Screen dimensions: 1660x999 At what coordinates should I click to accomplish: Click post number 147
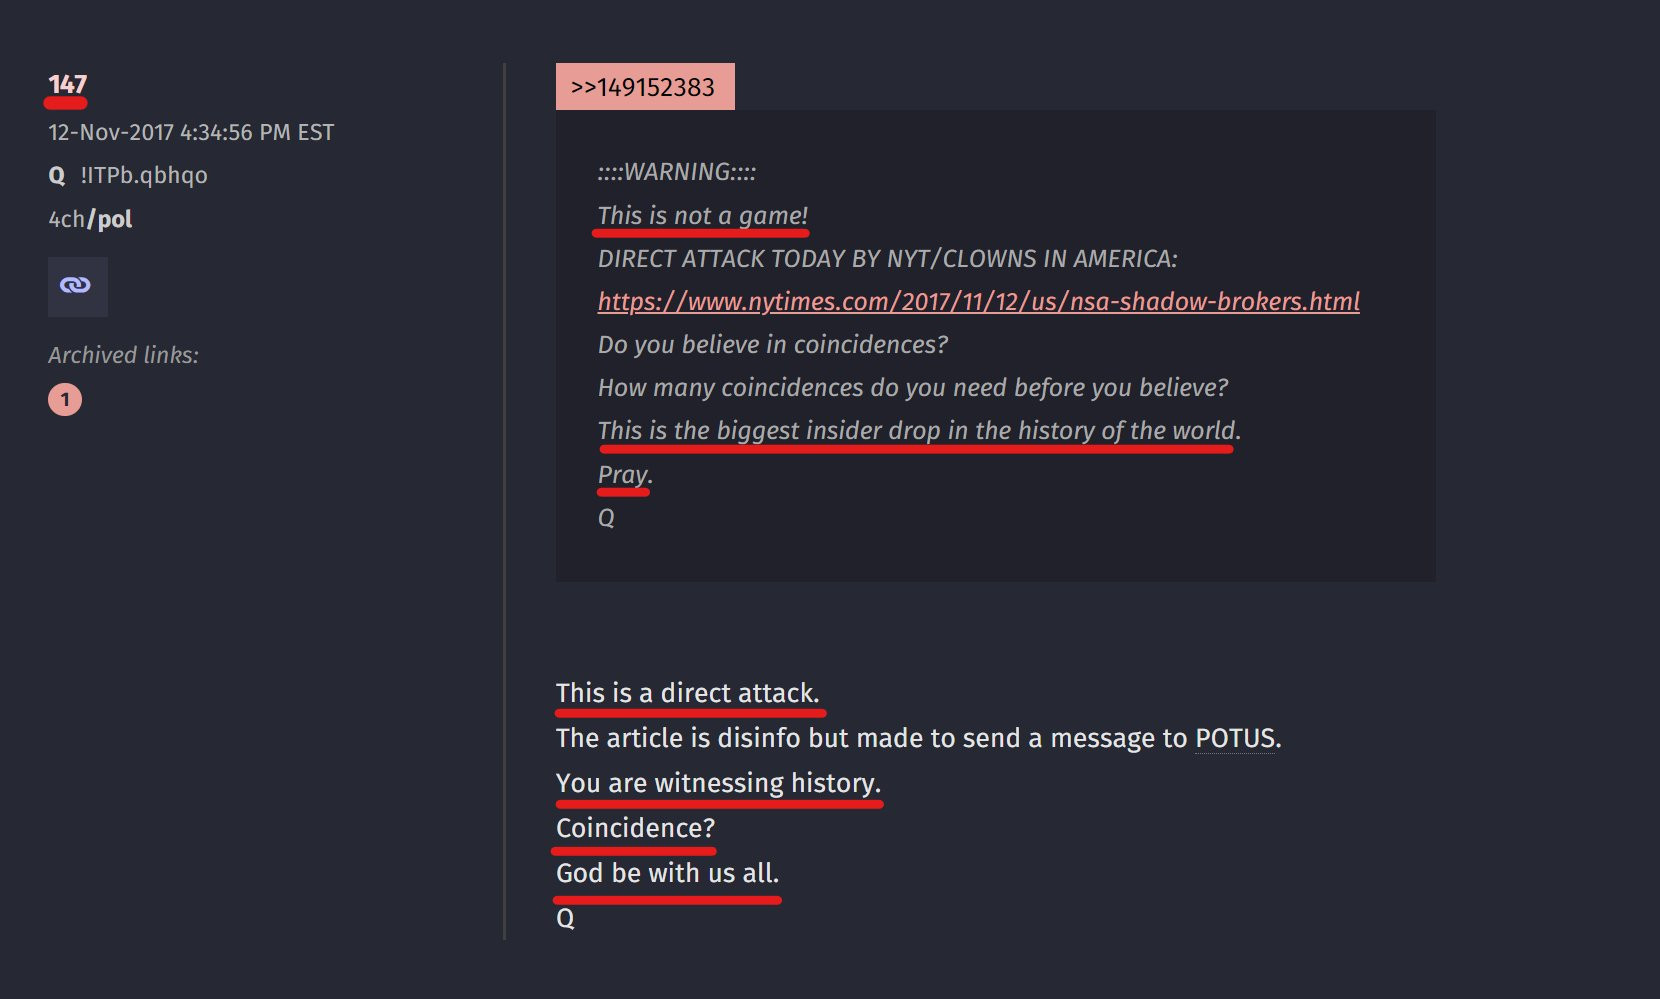(x=67, y=85)
